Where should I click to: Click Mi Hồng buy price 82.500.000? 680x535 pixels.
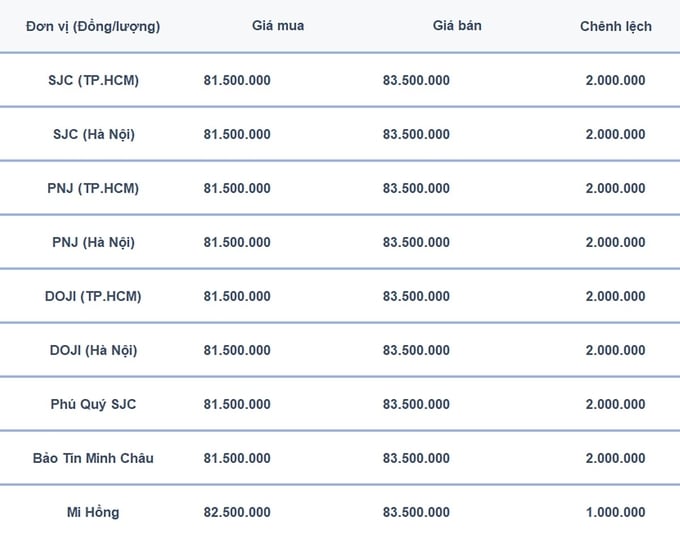click(237, 512)
